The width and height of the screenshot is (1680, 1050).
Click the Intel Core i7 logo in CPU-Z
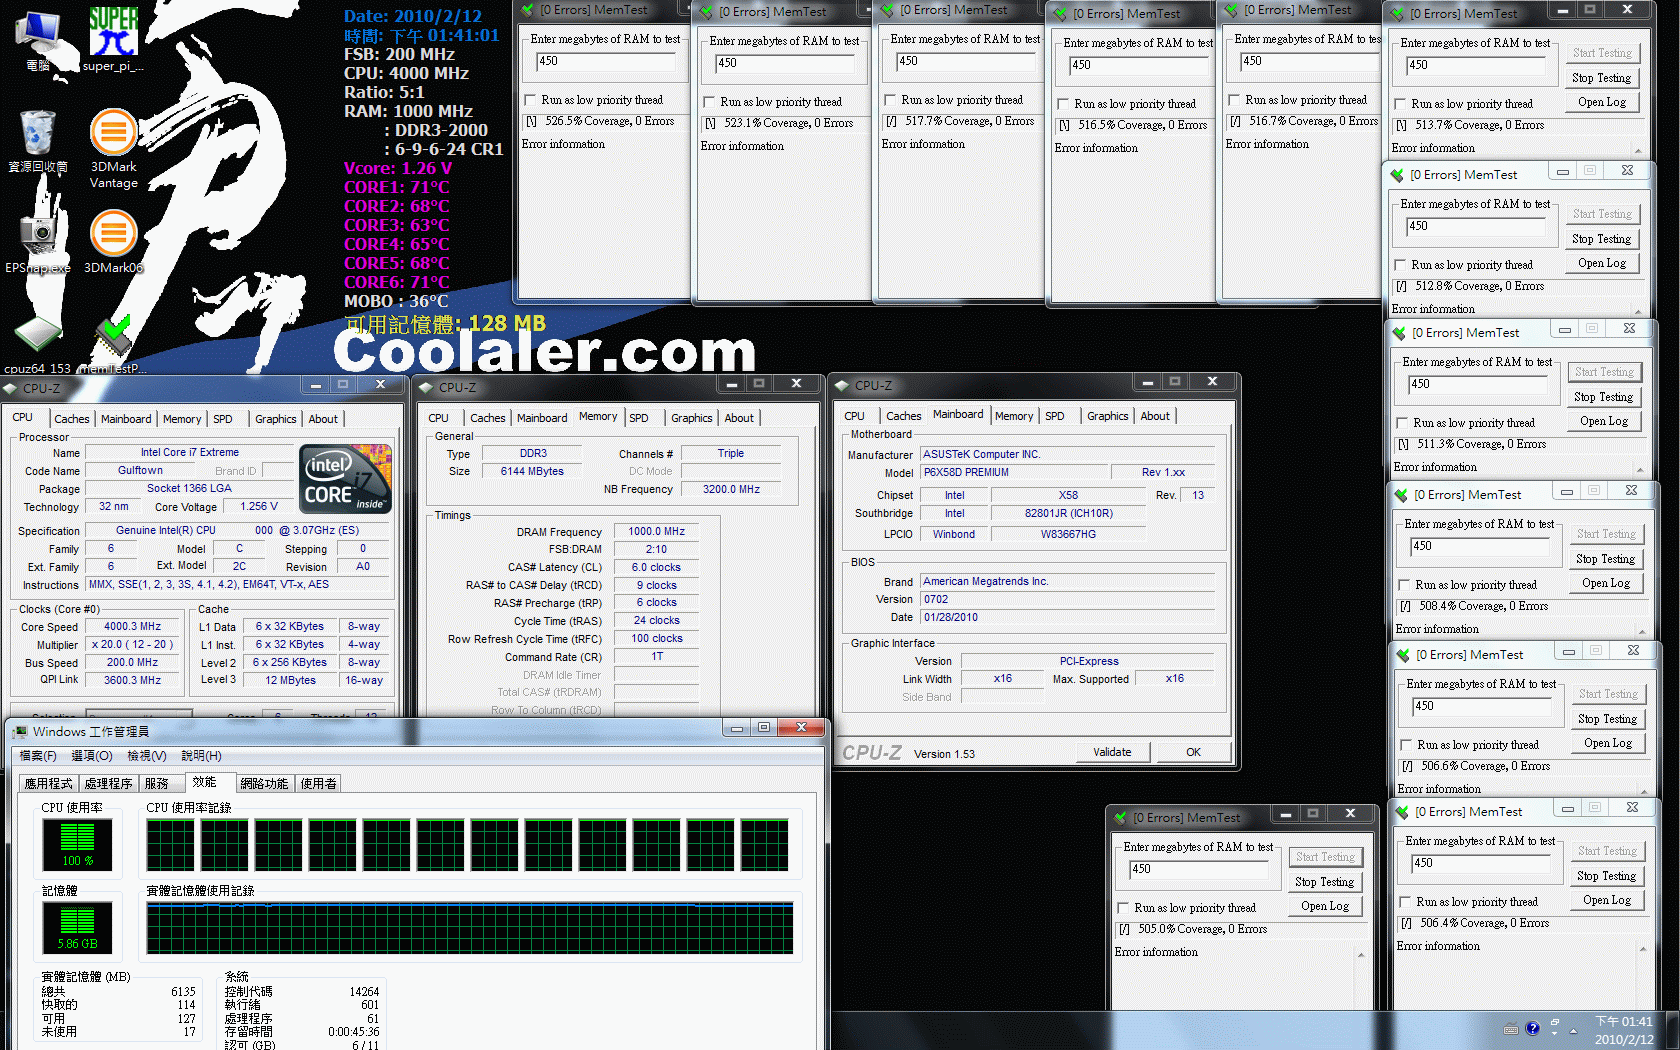pyautogui.click(x=345, y=479)
